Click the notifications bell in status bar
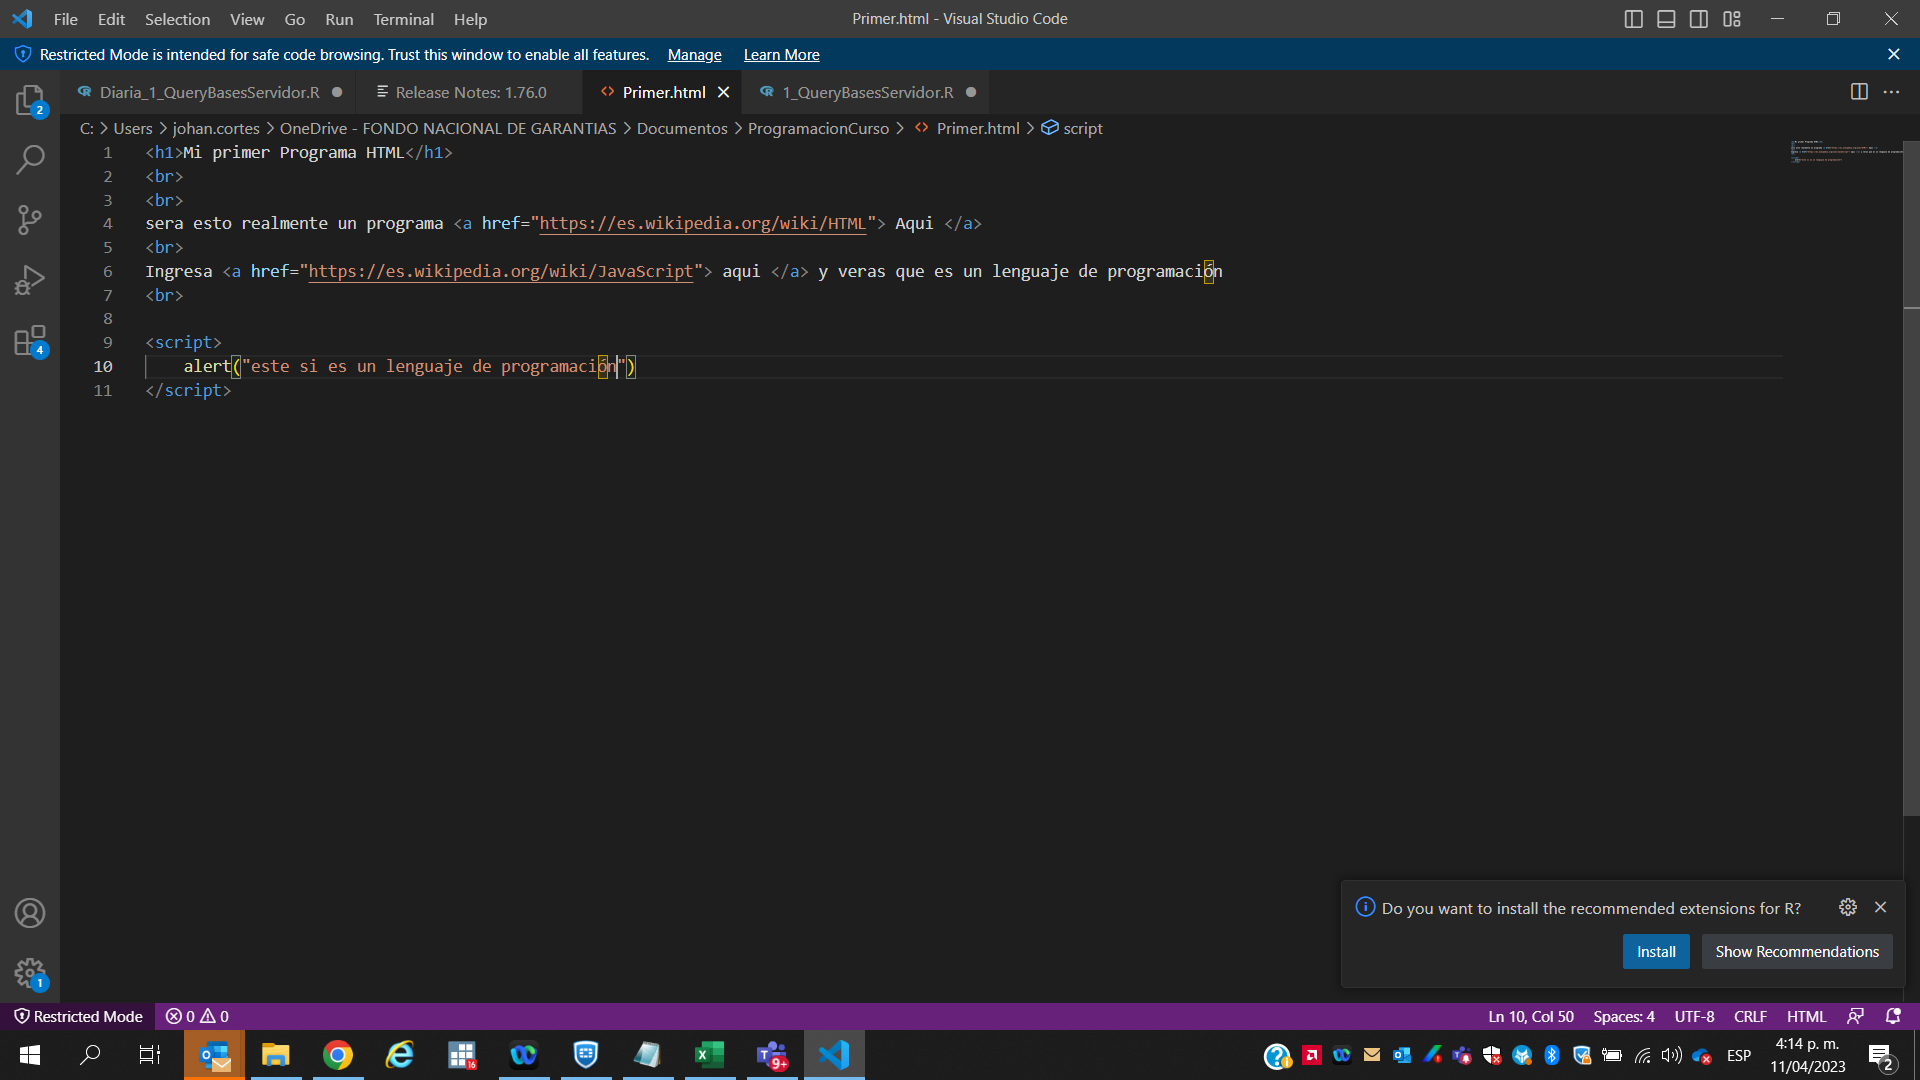1920x1080 pixels. 1893,1016
